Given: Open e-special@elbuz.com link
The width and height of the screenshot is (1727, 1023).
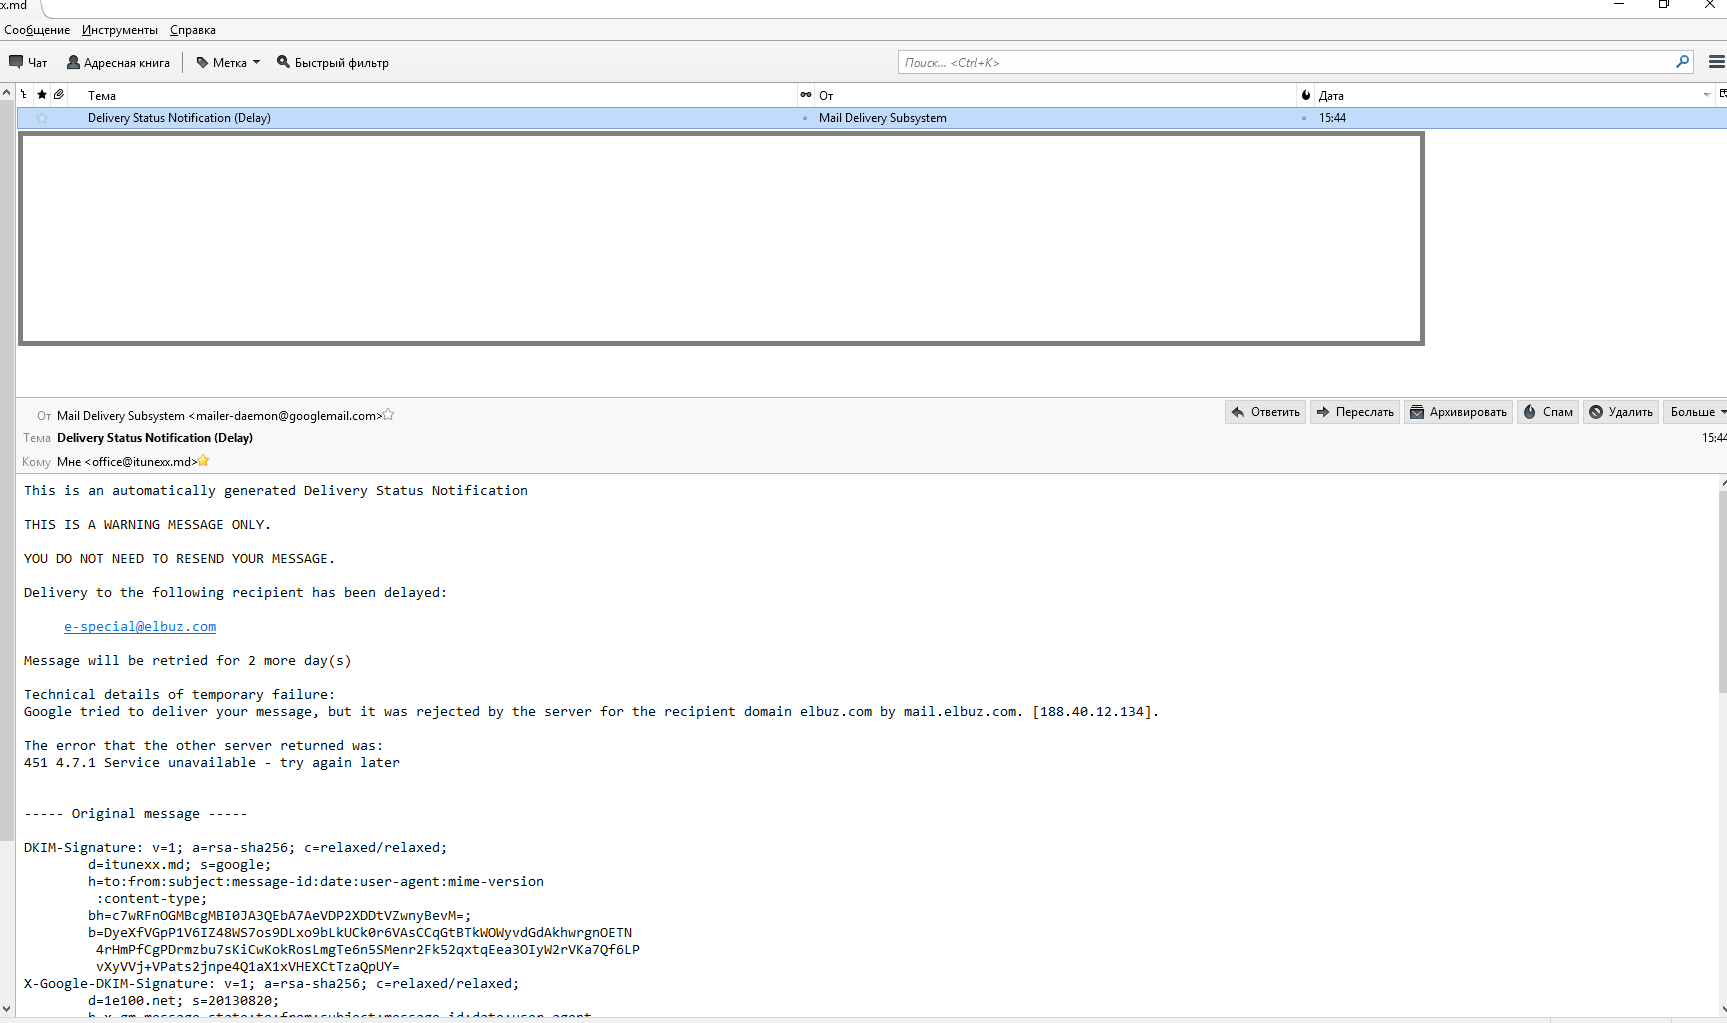Looking at the screenshot, I should 140,627.
